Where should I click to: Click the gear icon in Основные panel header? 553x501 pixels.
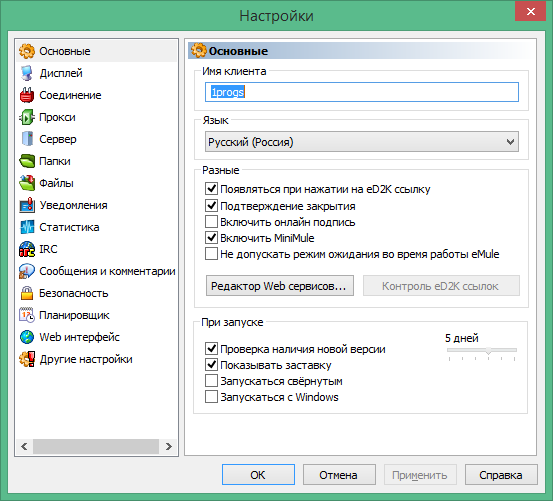point(199,51)
